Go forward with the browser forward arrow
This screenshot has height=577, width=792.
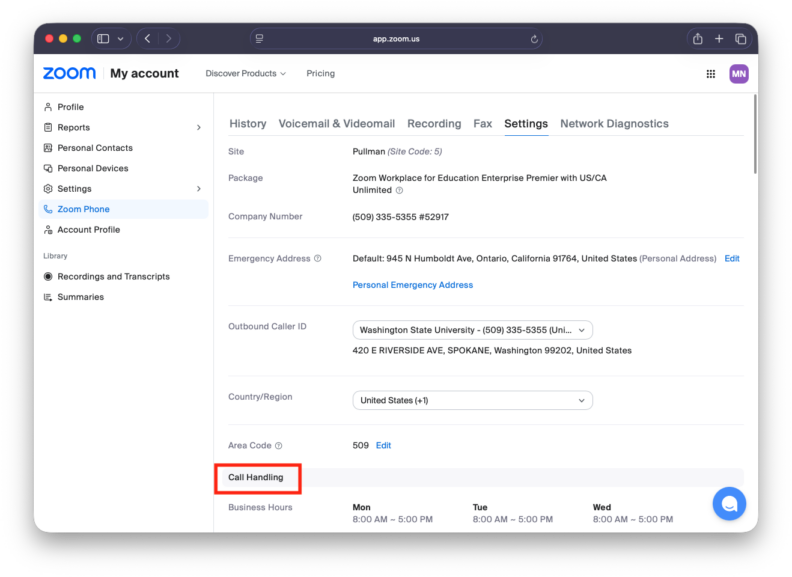point(169,38)
